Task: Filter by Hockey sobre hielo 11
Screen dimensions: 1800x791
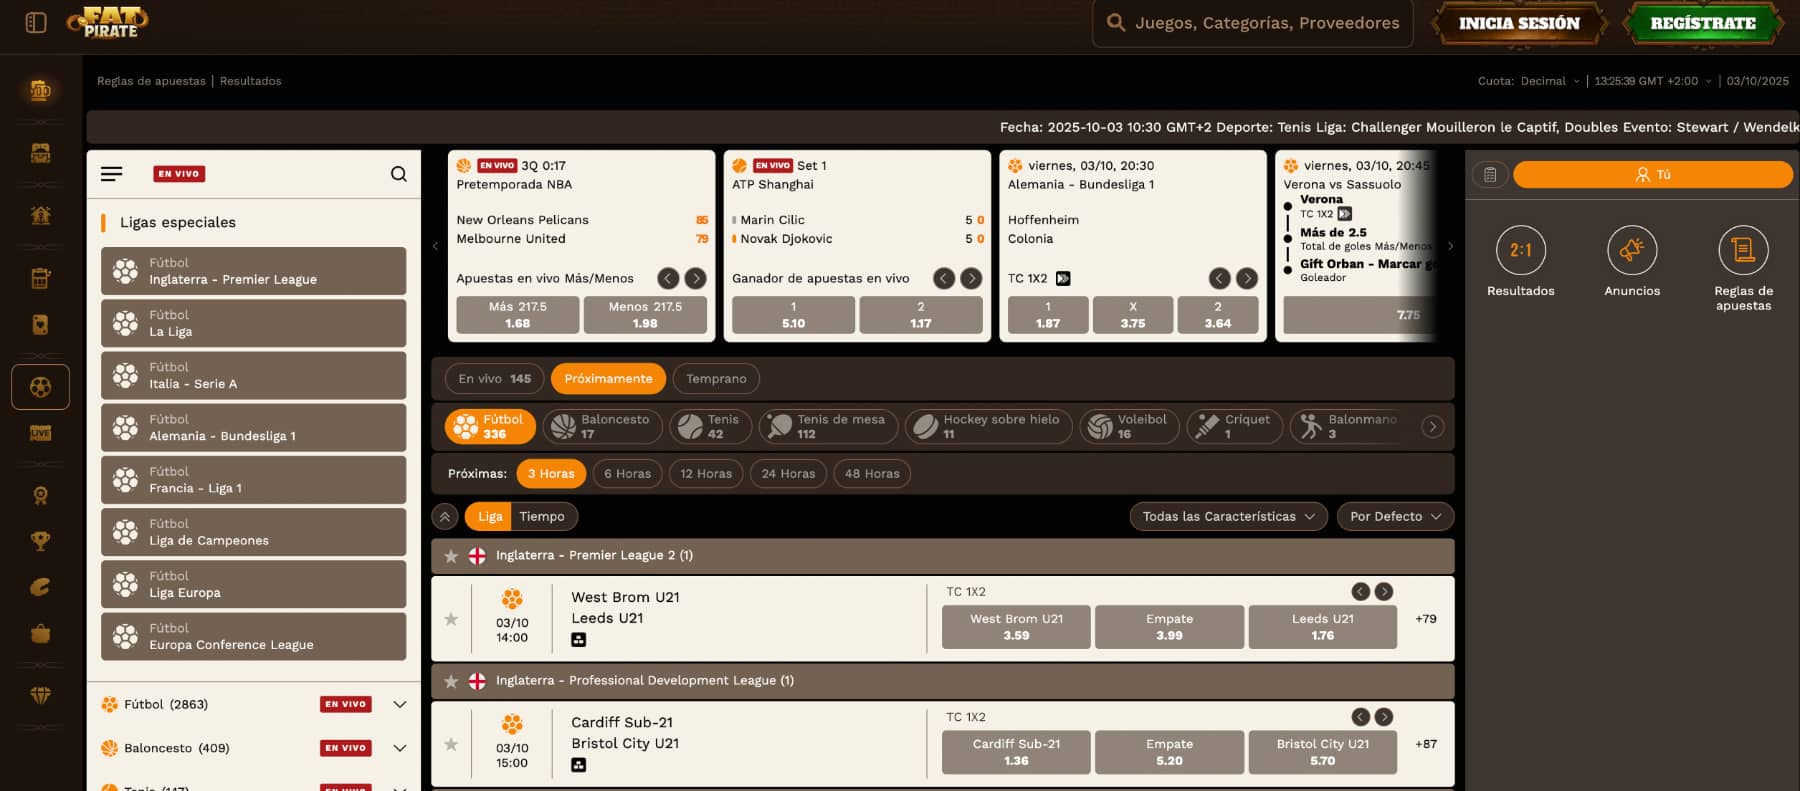Action: point(988,427)
